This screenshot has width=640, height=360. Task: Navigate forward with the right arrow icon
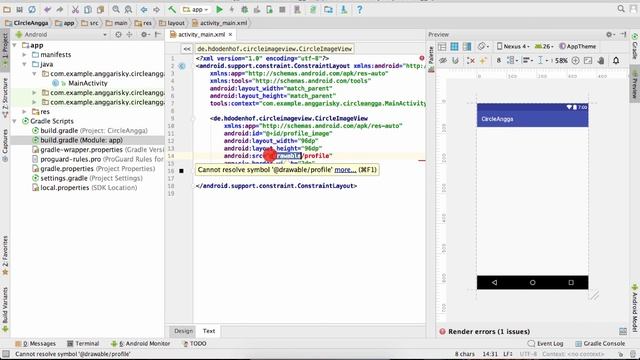pyautogui.click(x=156, y=9)
